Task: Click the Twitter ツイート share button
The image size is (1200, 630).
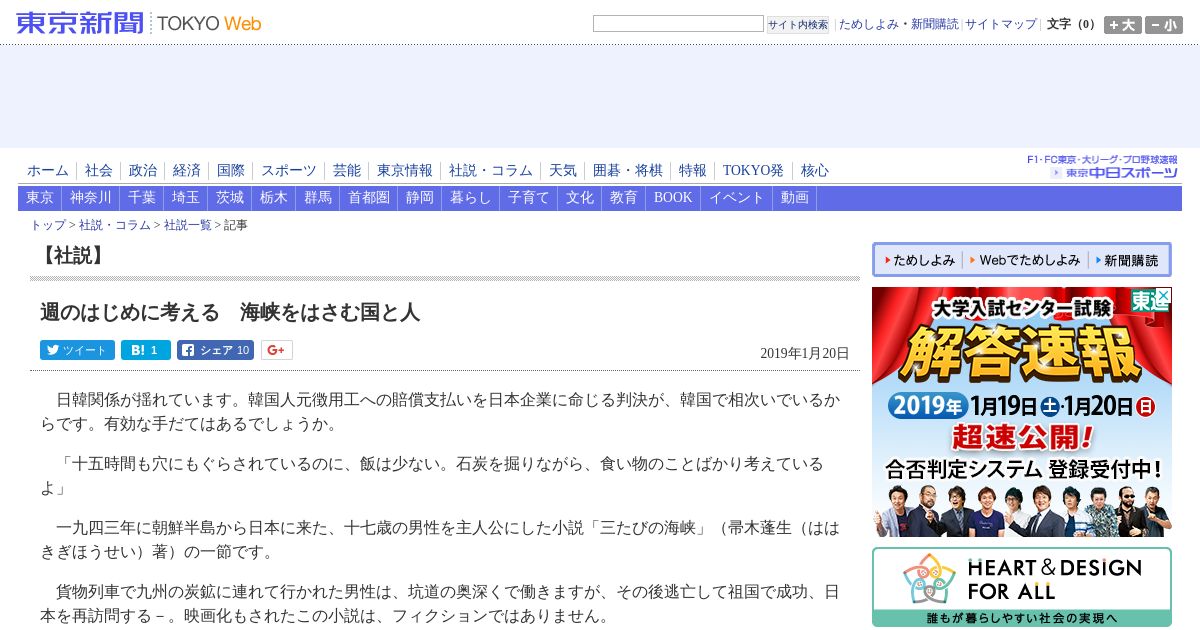Action: 77,350
